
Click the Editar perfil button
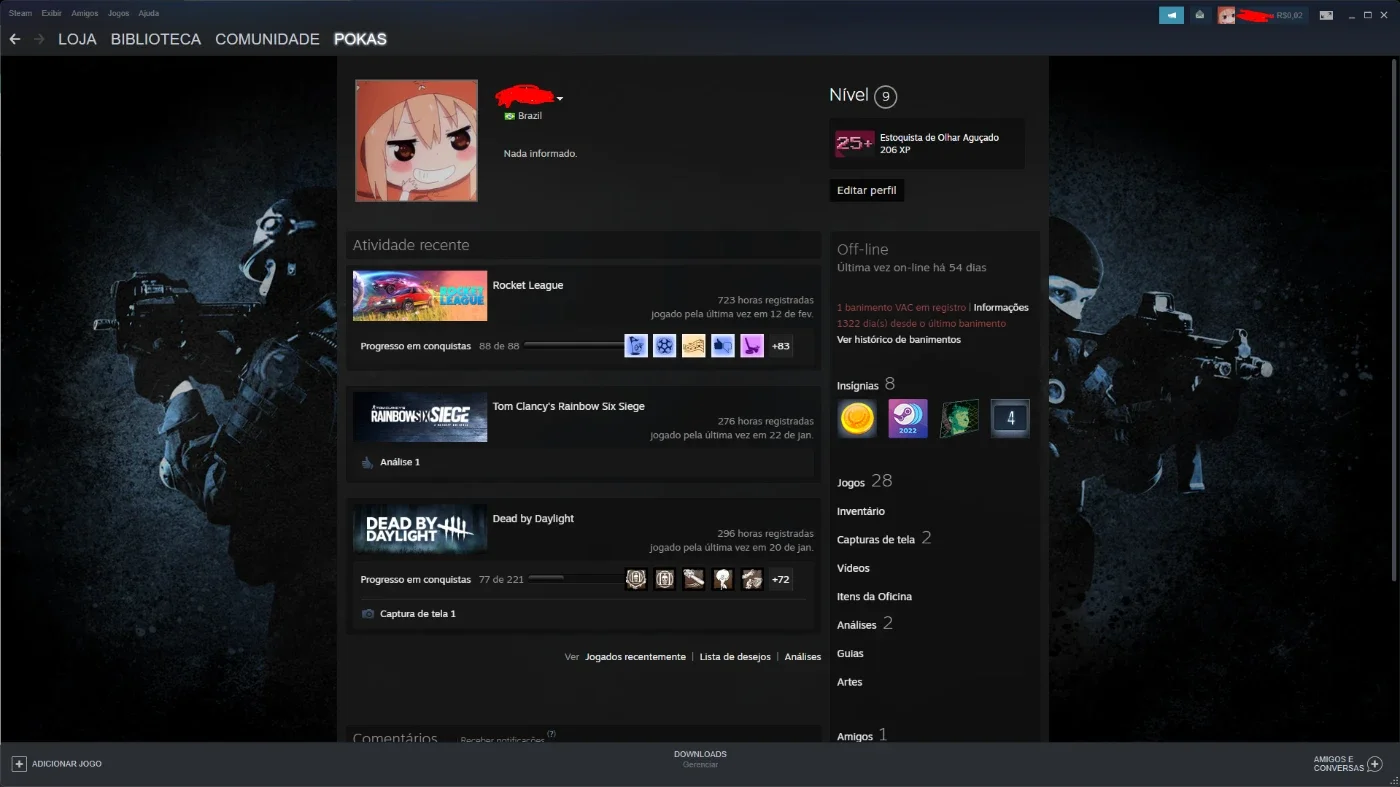point(866,190)
